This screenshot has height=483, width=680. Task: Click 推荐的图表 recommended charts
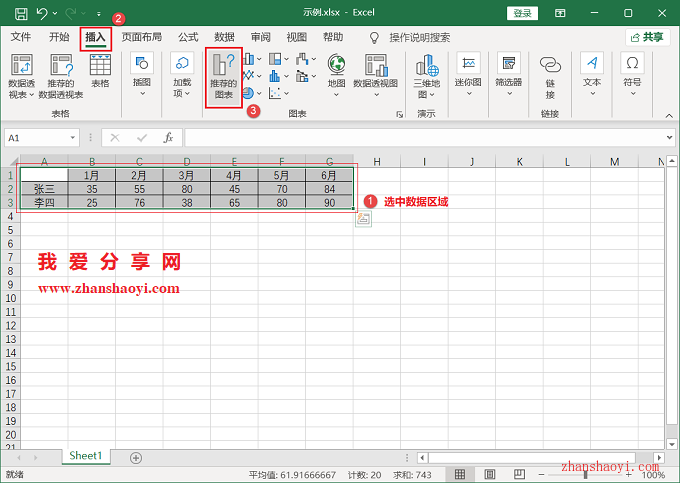click(224, 77)
